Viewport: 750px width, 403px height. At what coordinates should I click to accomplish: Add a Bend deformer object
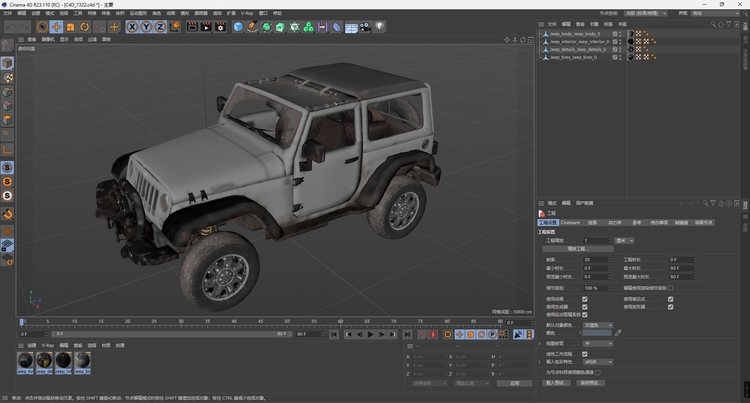337,27
